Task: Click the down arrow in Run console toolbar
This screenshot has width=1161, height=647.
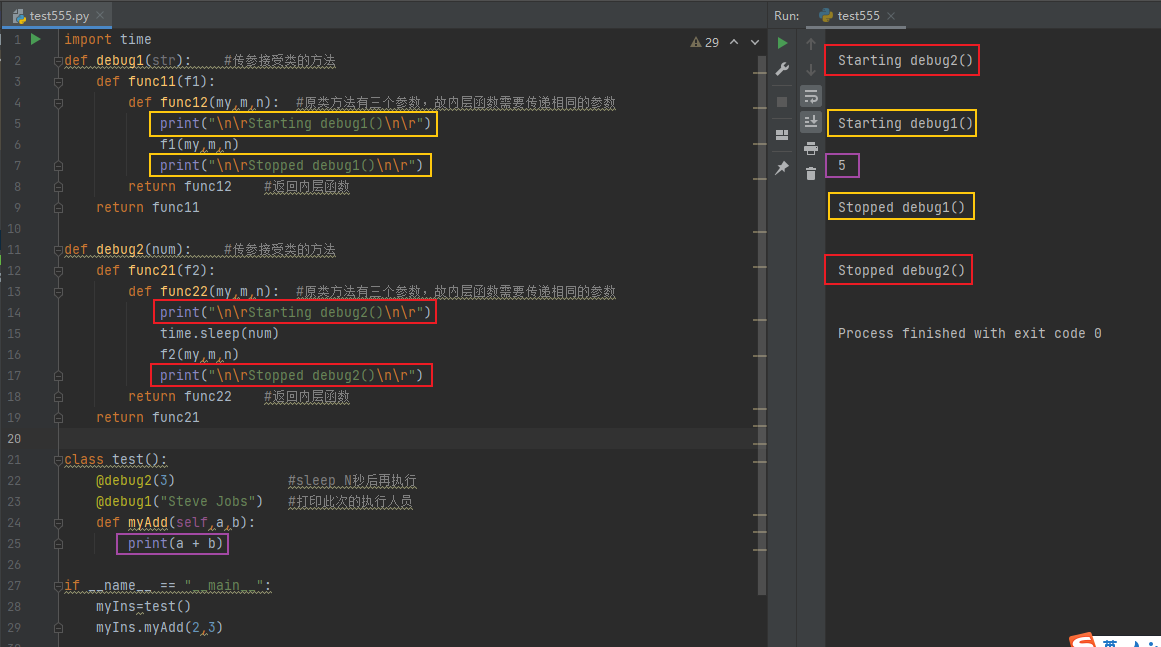Action: click(x=811, y=70)
